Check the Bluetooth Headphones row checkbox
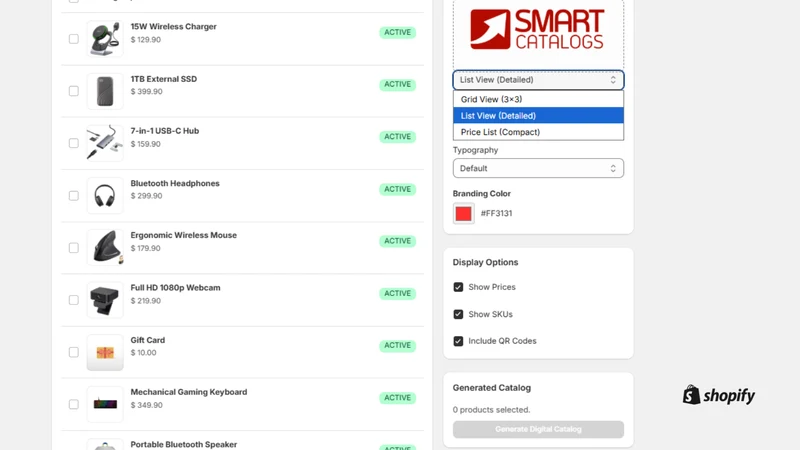The height and width of the screenshot is (450, 800). pos(73,195)
